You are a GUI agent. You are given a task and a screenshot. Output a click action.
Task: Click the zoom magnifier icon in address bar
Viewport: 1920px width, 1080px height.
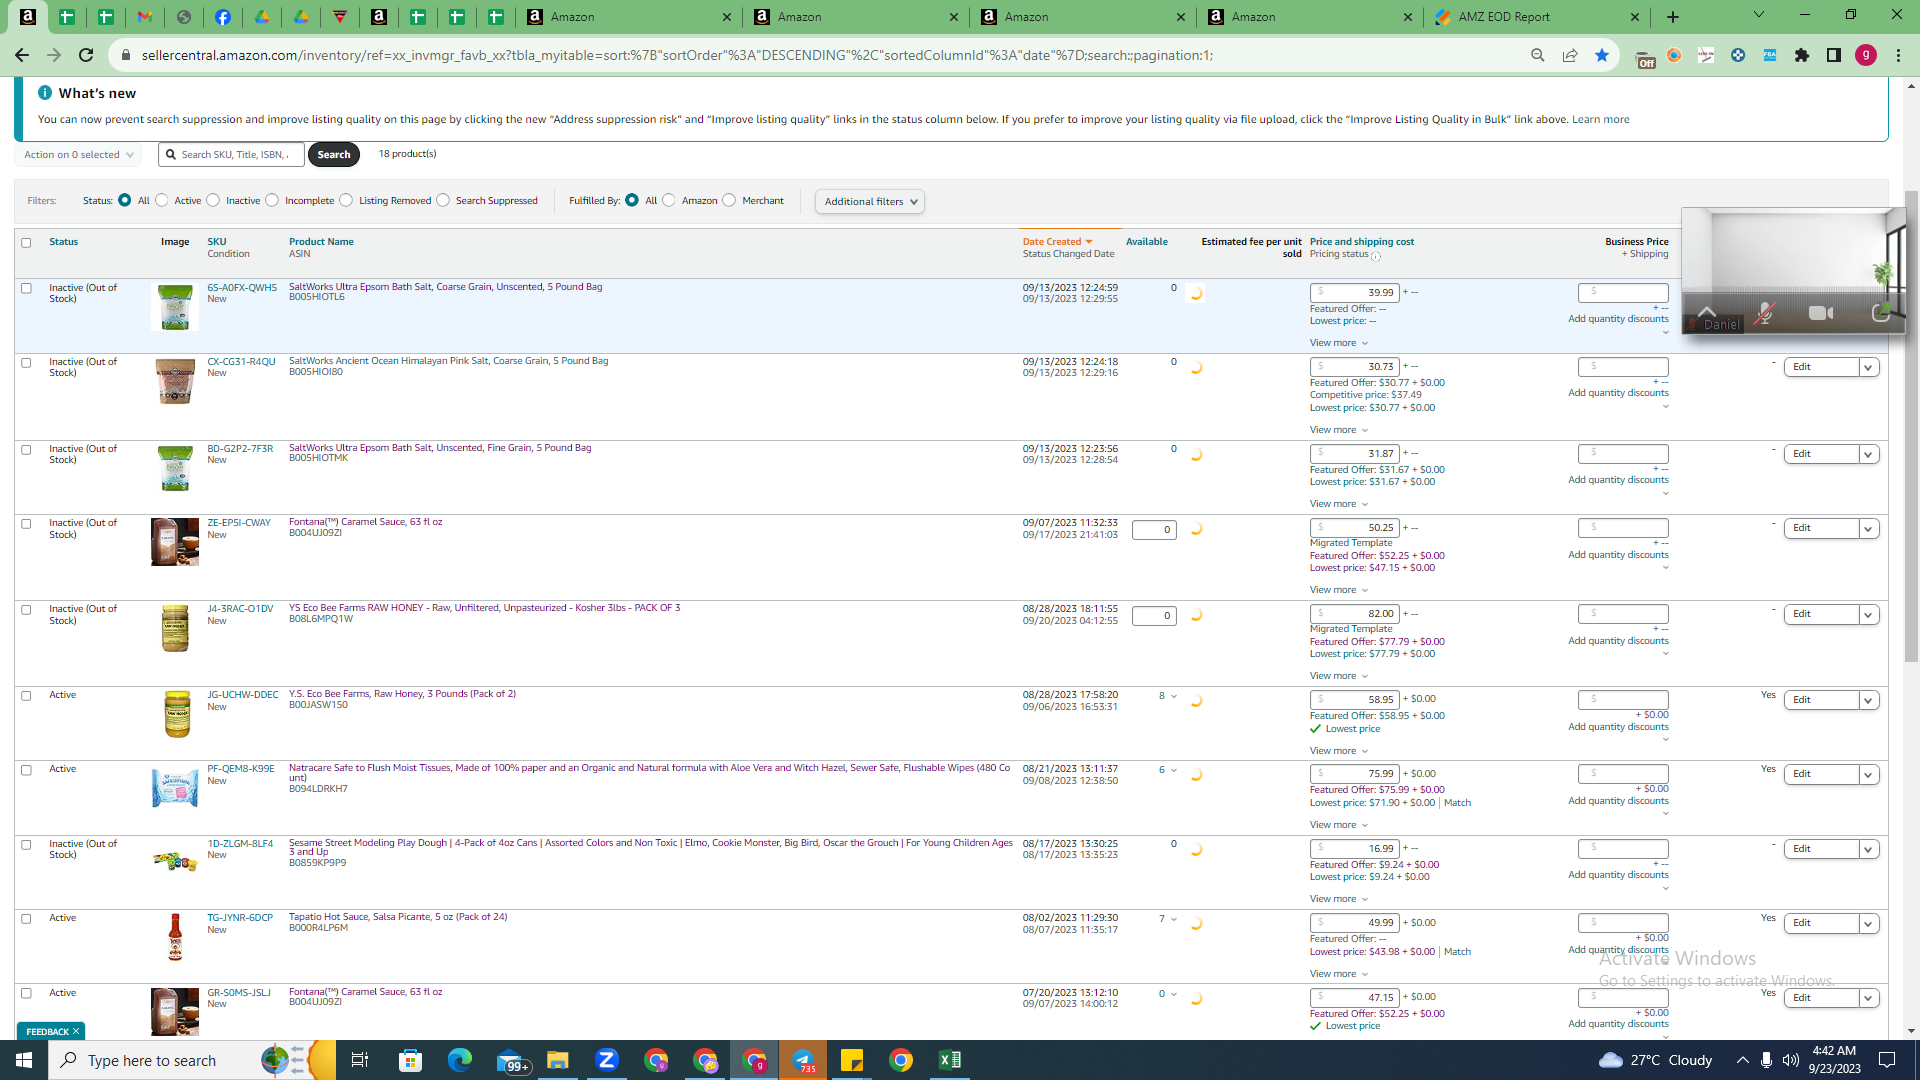click(x=1538, y=55)
